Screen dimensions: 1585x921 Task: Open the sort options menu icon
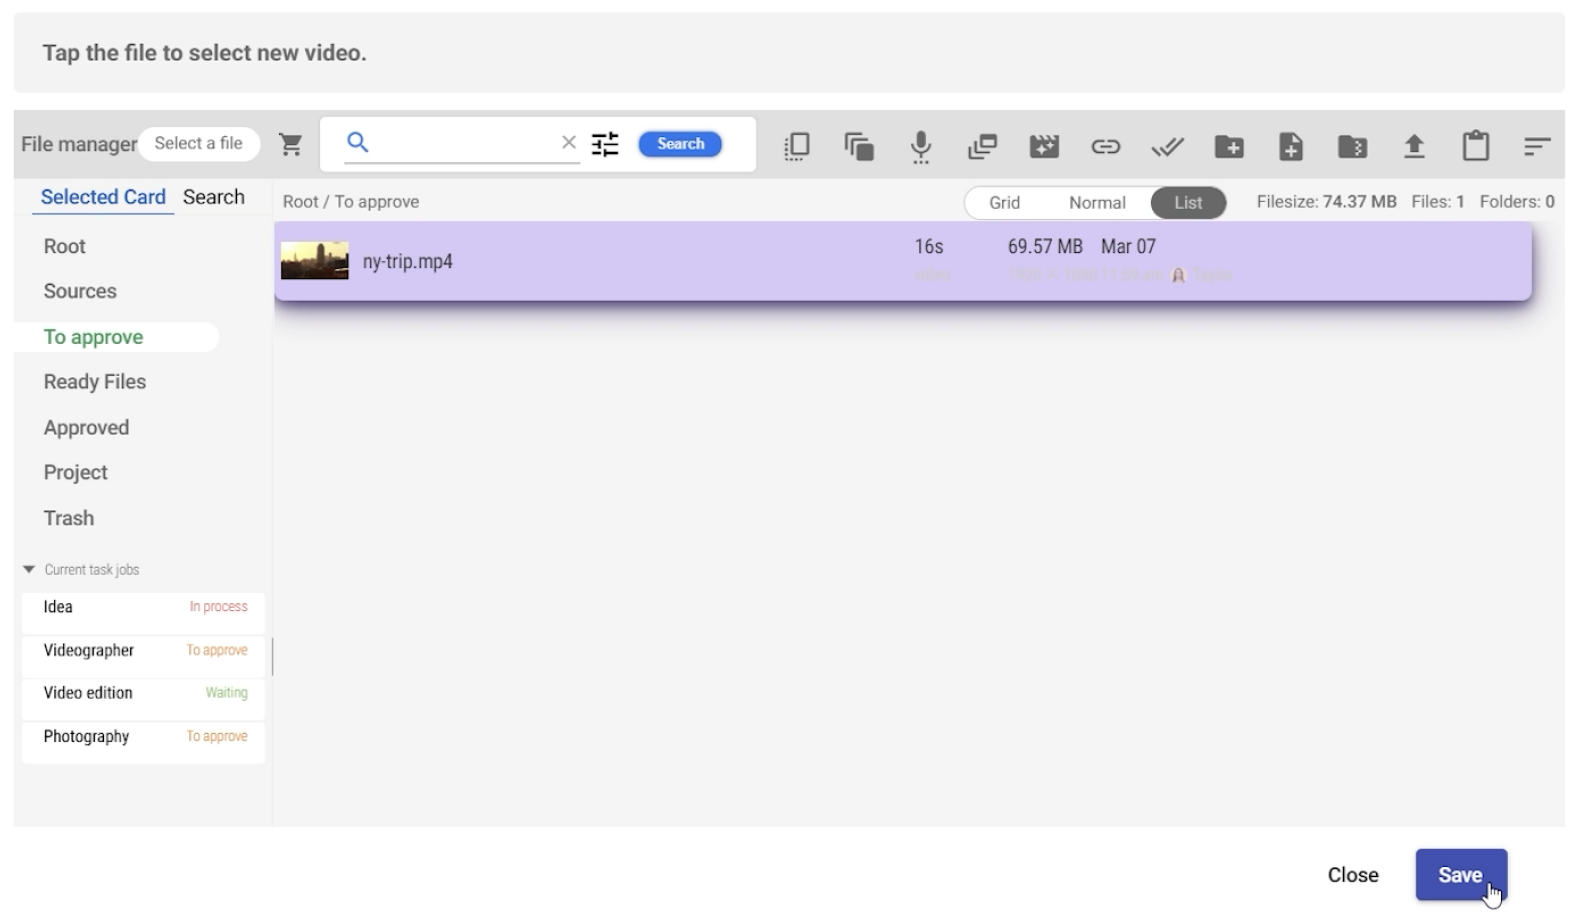coord(1536,147)
